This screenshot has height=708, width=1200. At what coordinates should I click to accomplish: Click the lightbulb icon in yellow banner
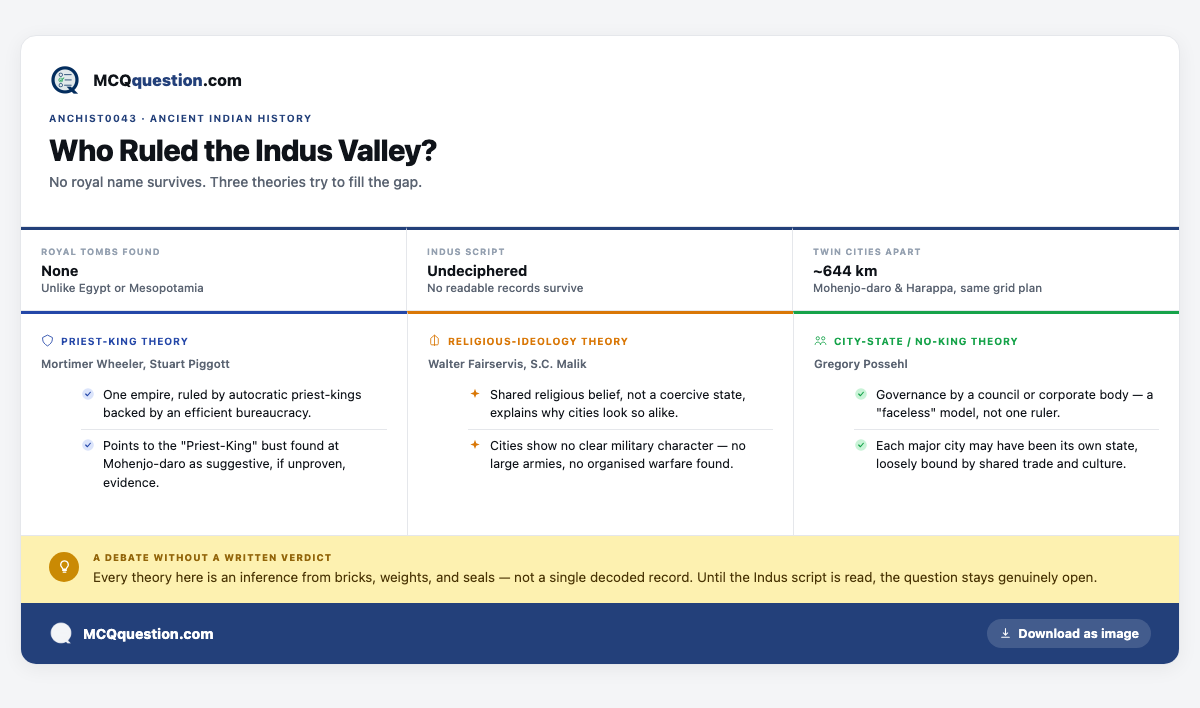click(64, 566)
